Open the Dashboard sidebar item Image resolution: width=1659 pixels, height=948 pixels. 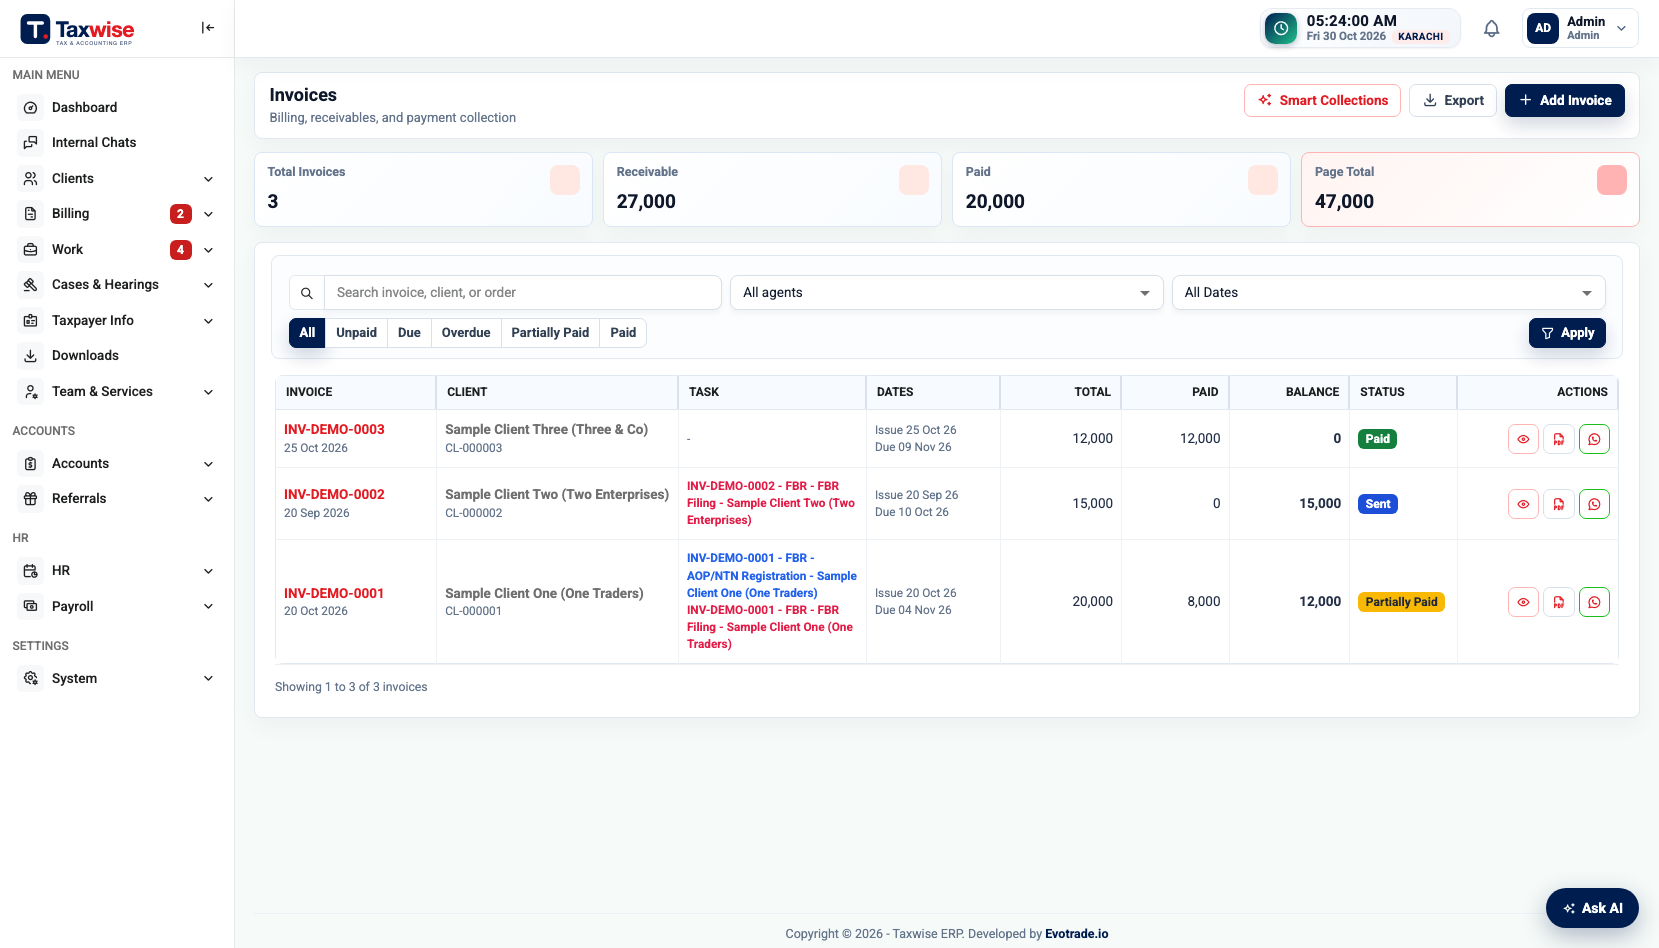coord(117,107)
